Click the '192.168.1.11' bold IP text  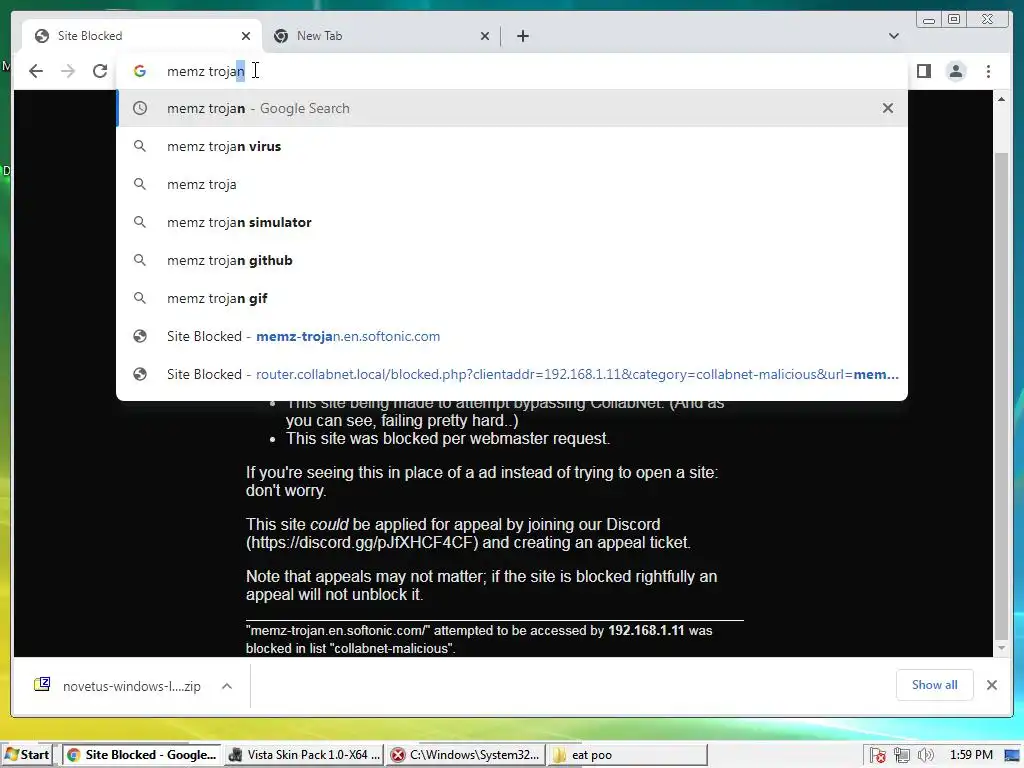coord(646,631)
